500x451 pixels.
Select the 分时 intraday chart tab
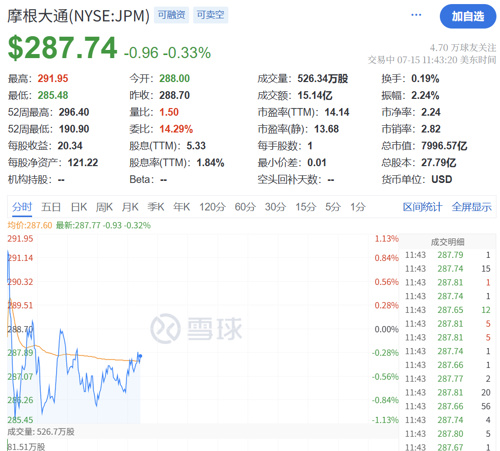click(x=22, y=207)
